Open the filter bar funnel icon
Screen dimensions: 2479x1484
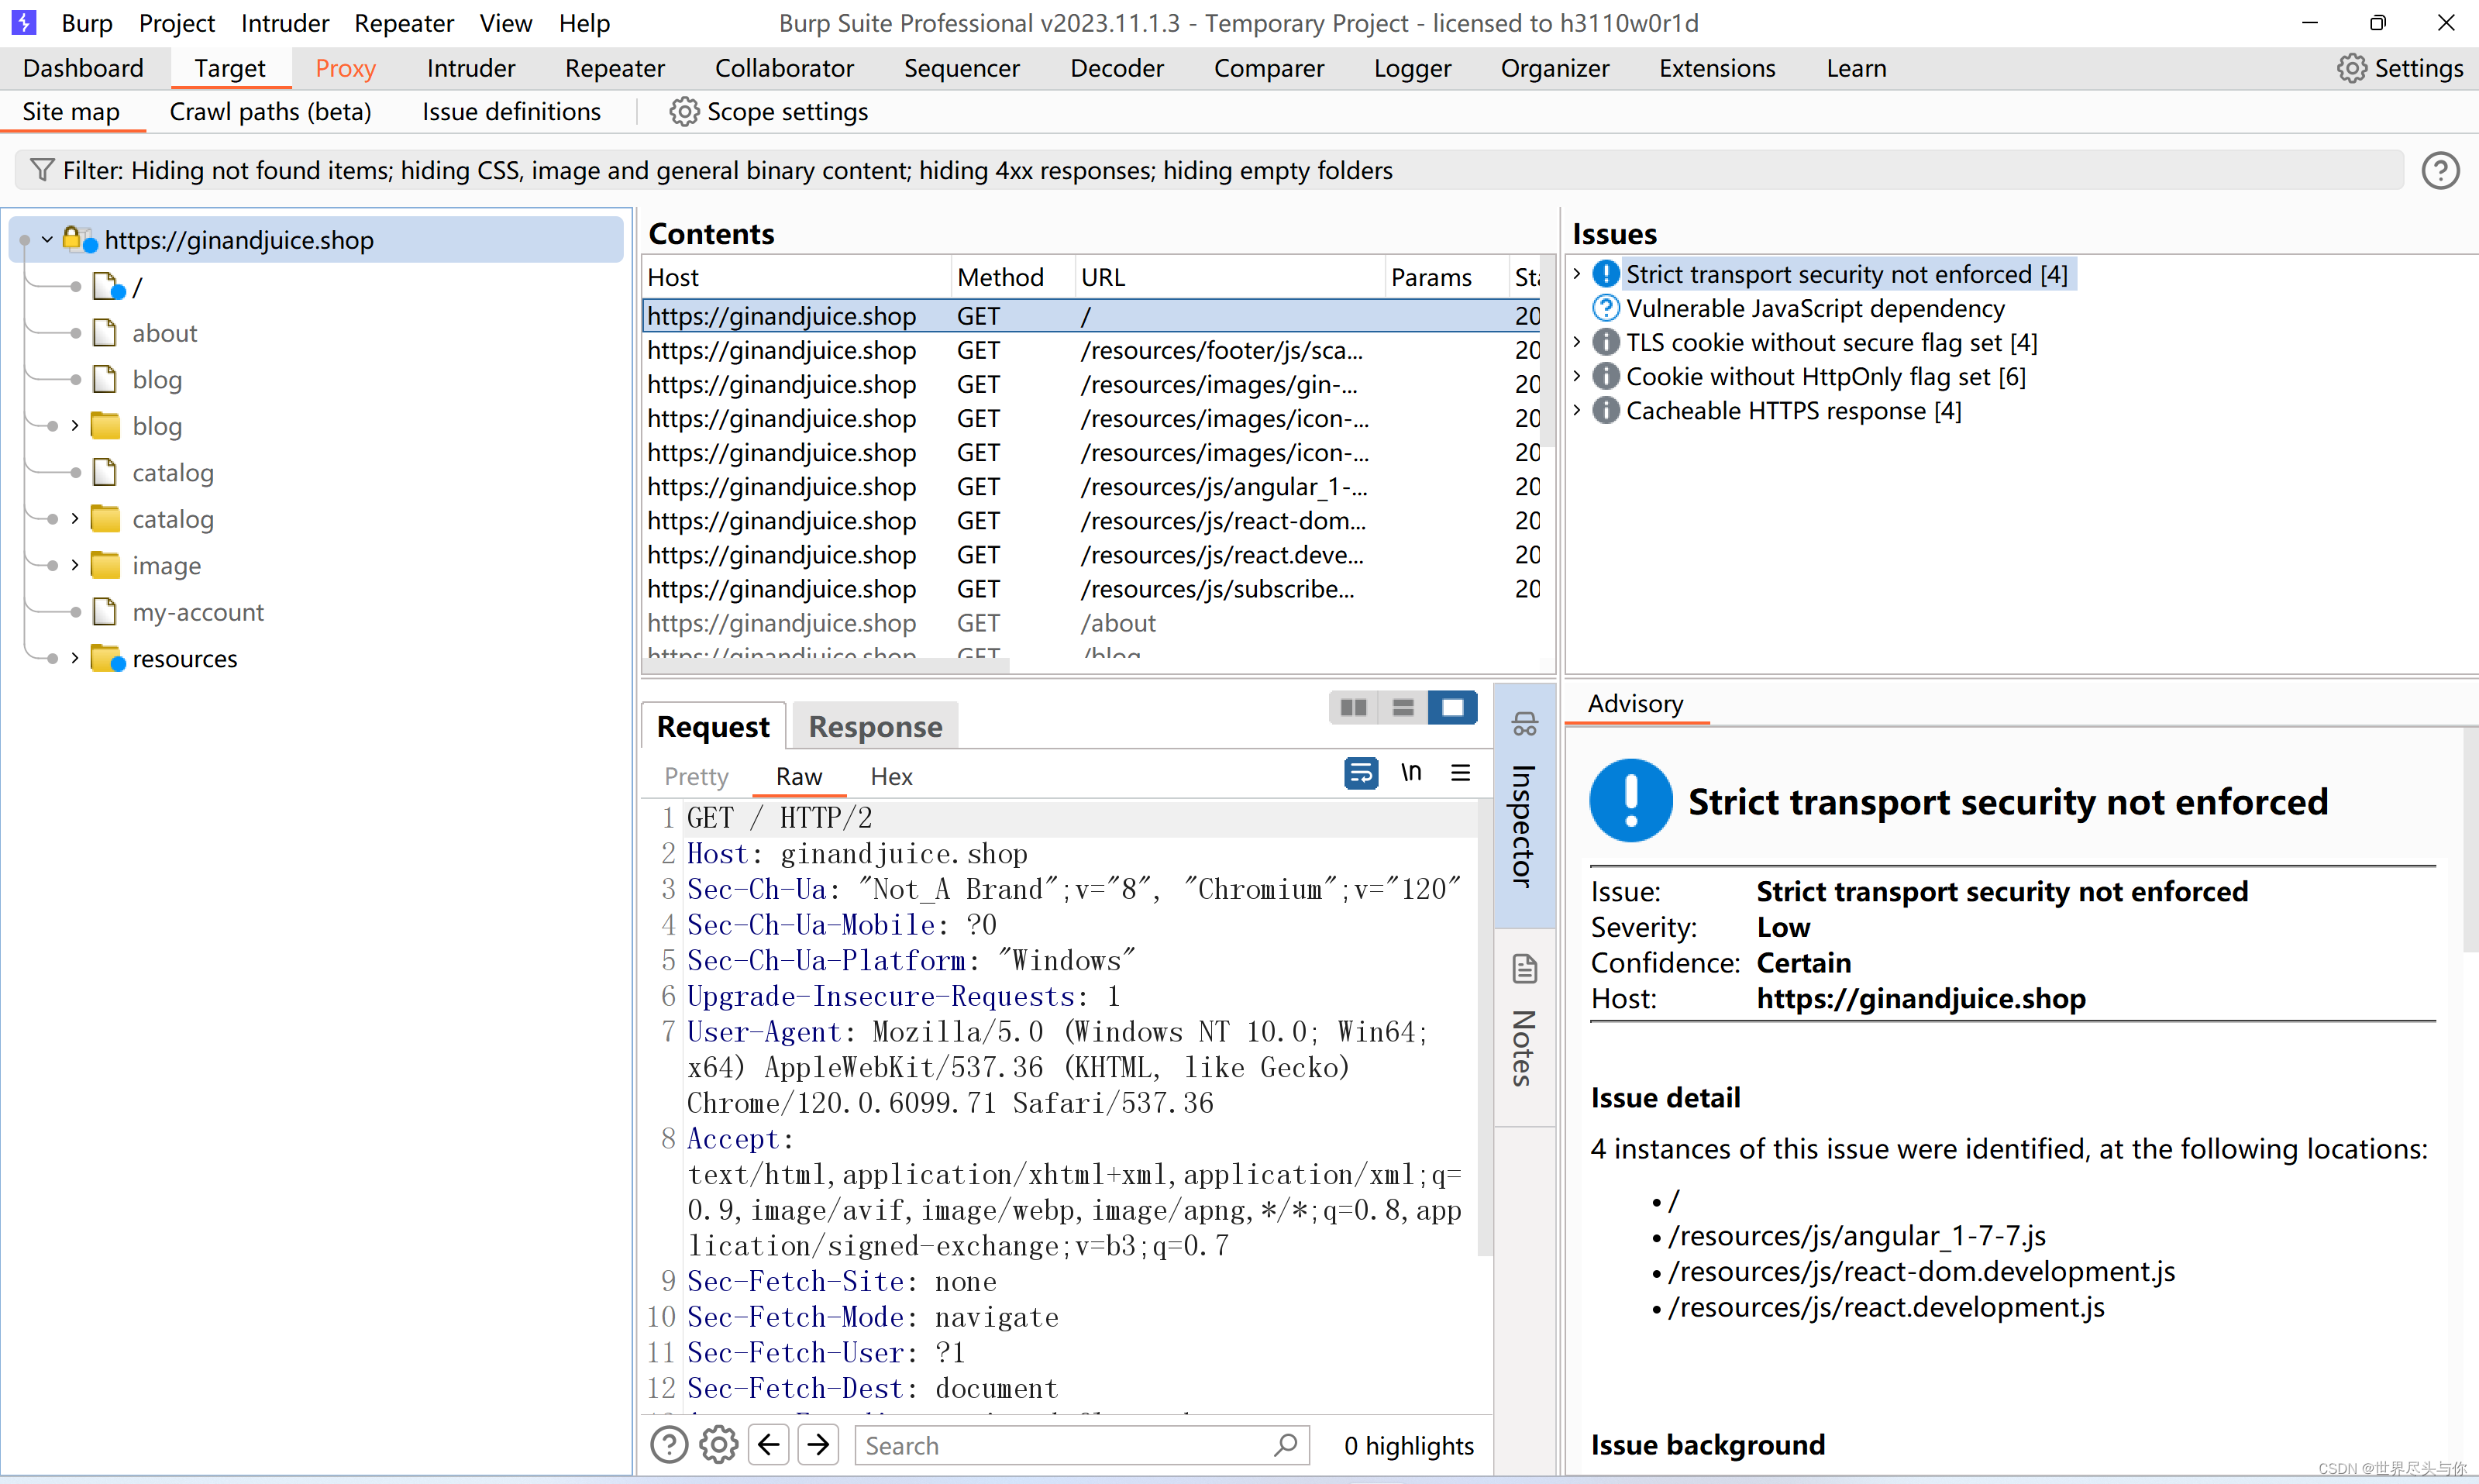coord(41,170)
